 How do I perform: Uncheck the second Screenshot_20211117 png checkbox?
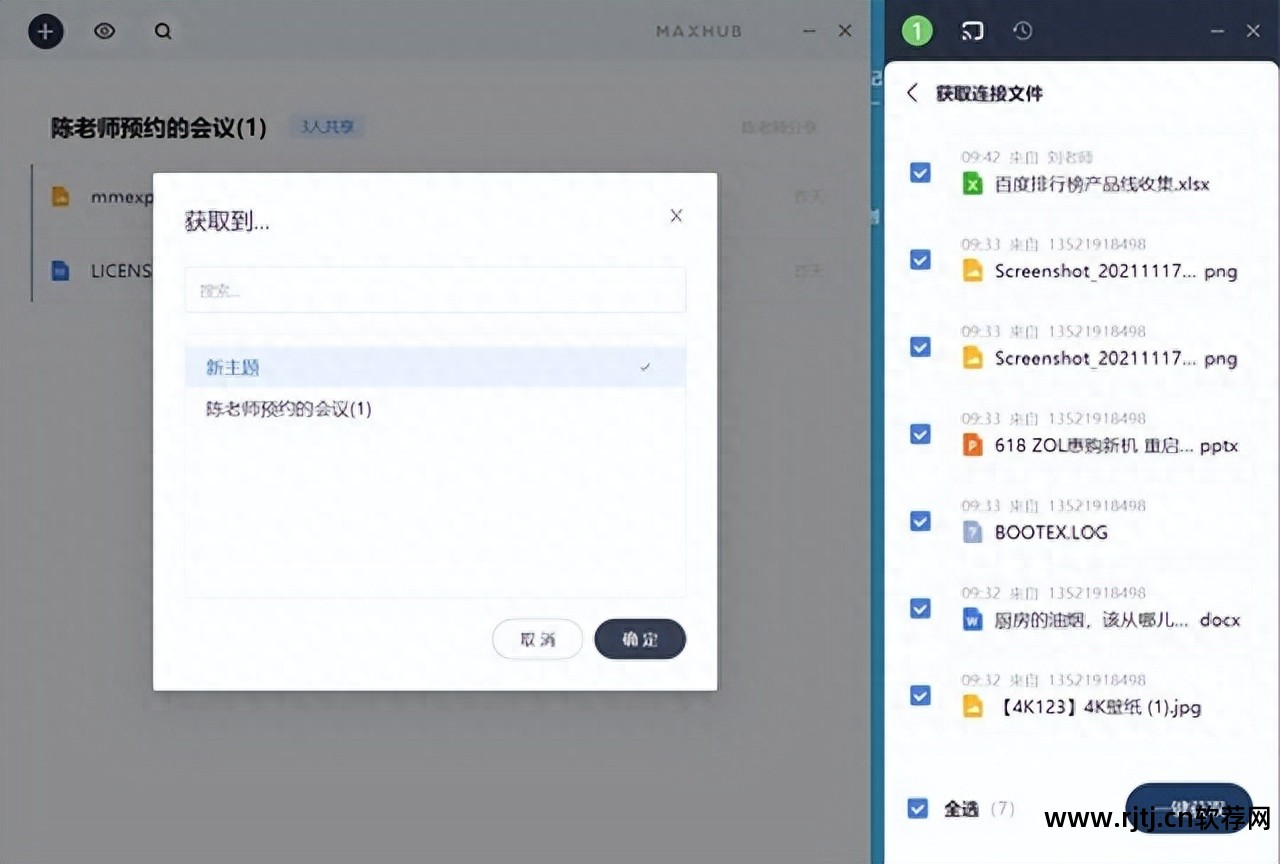(920, 347)
